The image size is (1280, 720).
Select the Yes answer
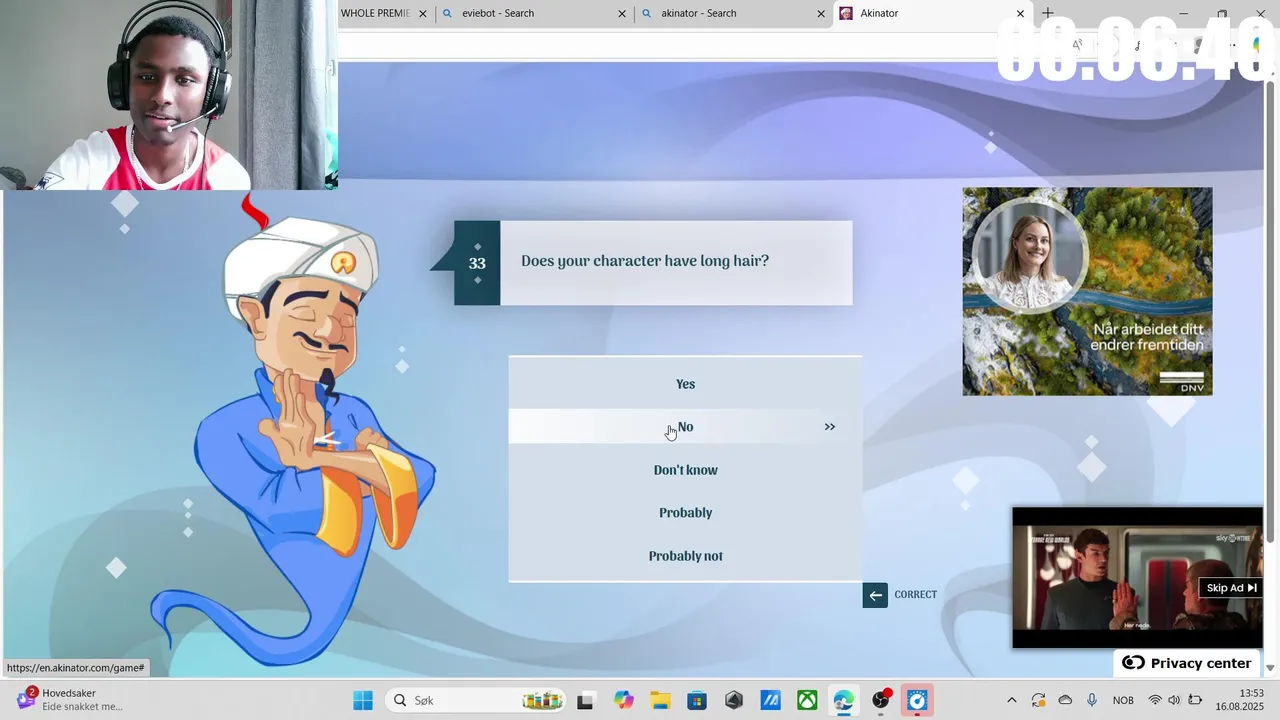(685, 384)
